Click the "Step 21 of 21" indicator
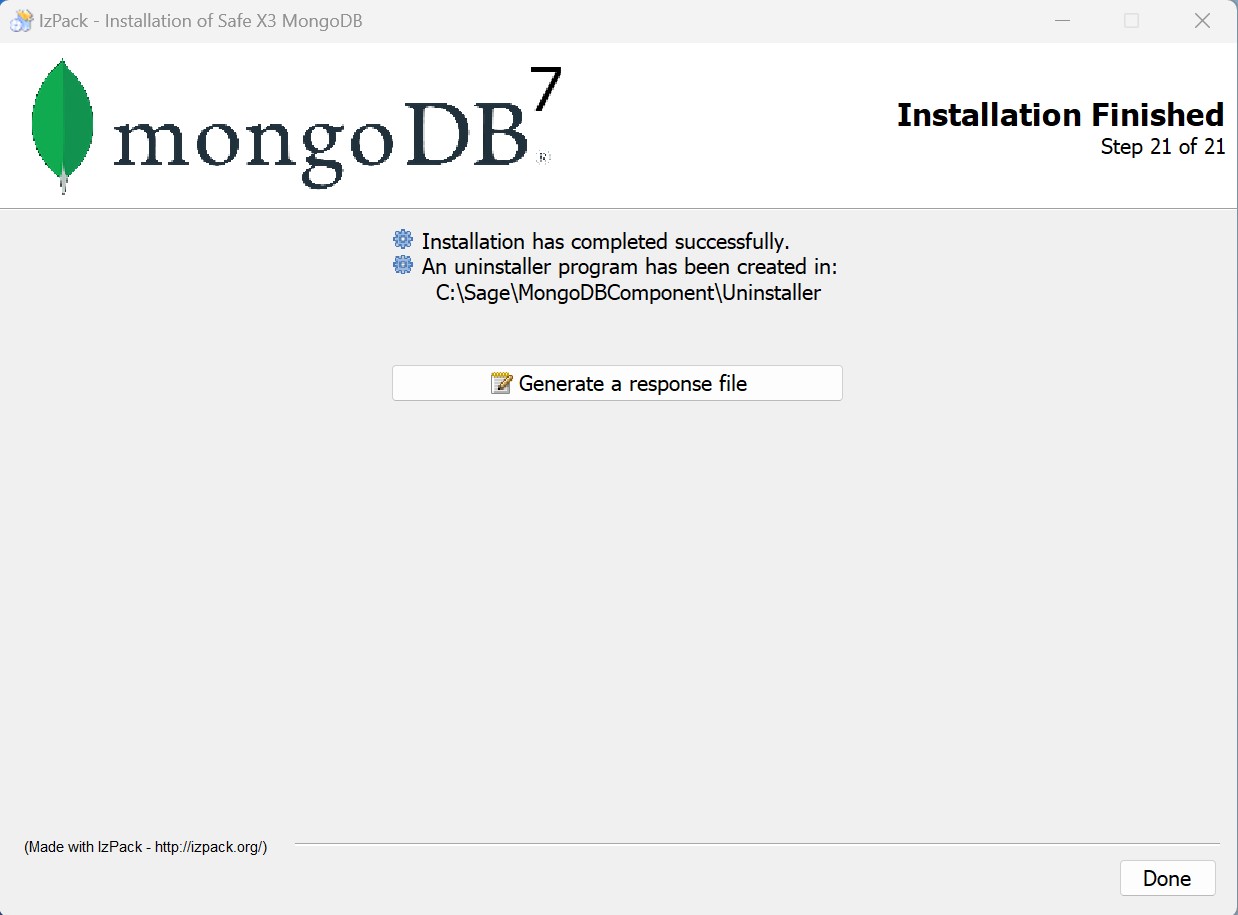Image resolution: width=1238 pixels, height=915 pixels. tap(1162, 147)
